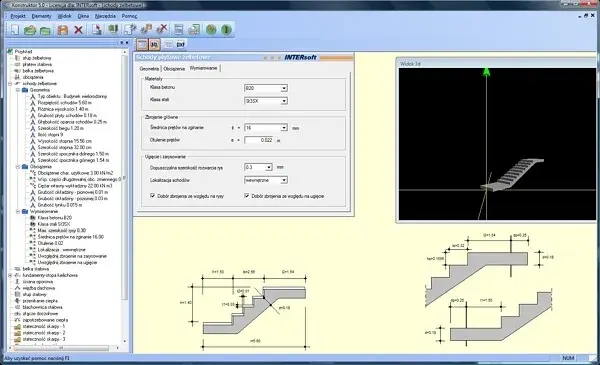This screenshot has height=365, width=600.
Task: Open the Narzędzia menu
Action: click(x=105, y=16)
